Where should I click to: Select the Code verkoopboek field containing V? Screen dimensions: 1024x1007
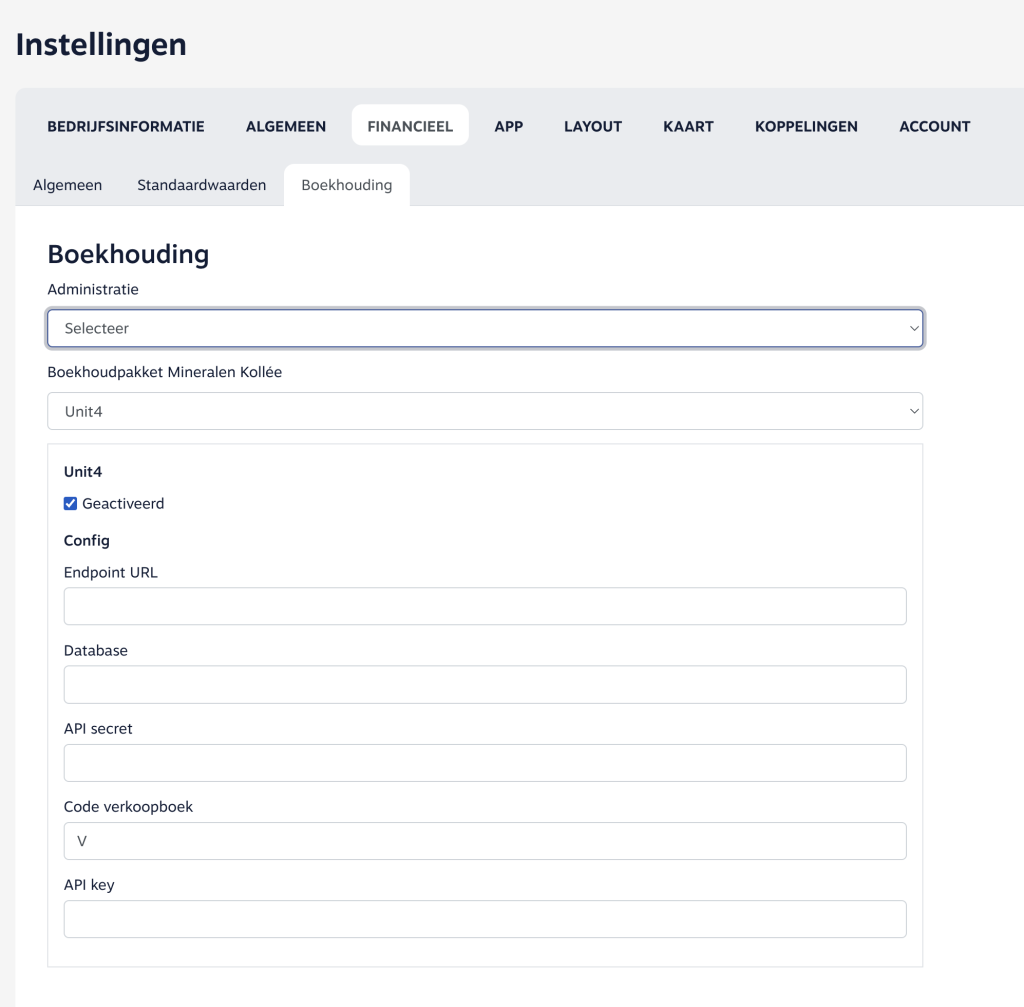485,841
